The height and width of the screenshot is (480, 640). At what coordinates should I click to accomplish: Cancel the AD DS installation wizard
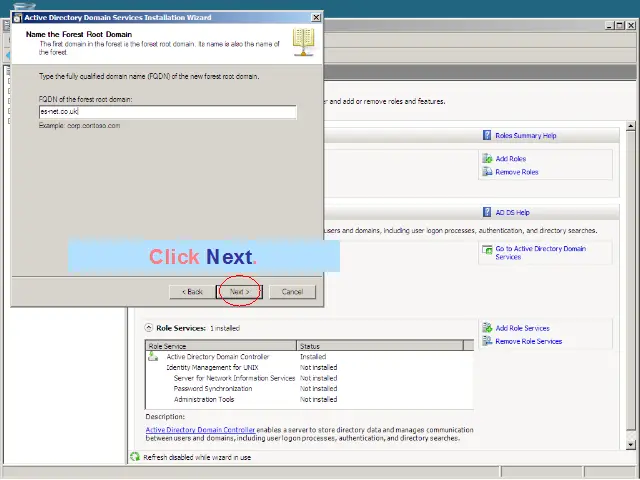(x=292, y=292)
